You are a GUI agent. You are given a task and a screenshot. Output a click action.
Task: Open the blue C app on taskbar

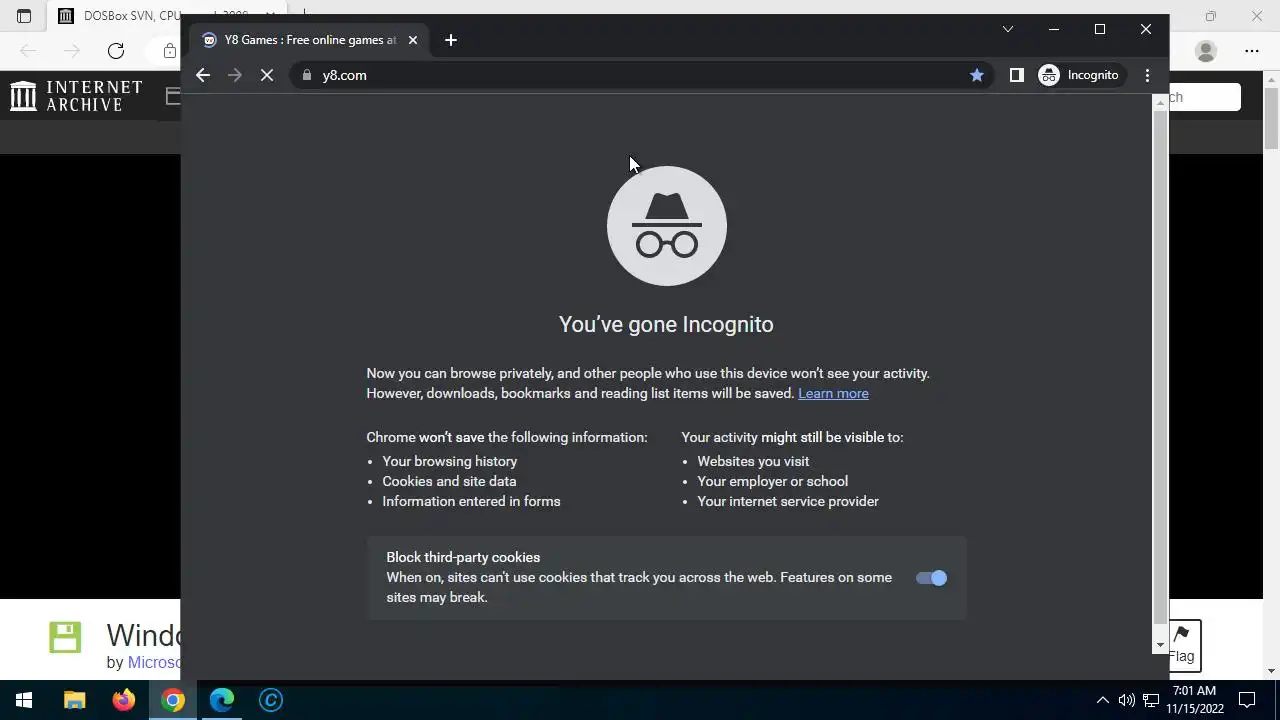pos(271,700)
